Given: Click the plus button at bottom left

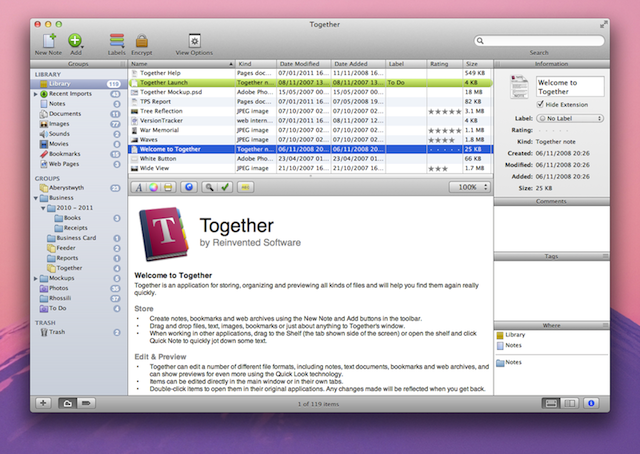Looking at the screenshot, I should point(43,402).
